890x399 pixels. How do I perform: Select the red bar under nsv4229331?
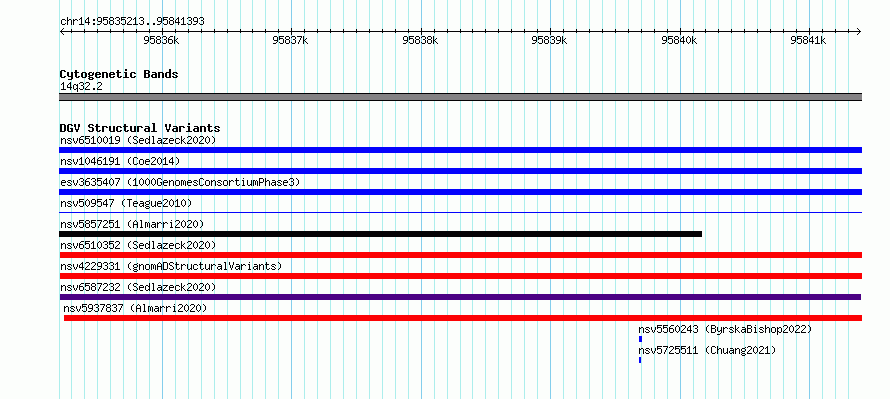[460, 276]
